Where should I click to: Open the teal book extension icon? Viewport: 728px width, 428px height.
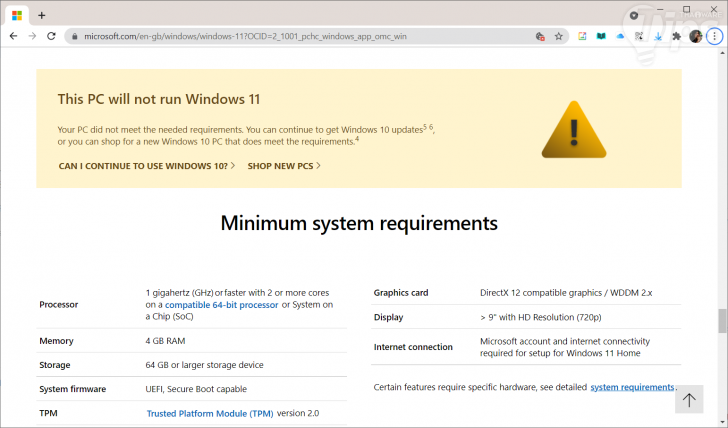[601, 36]
